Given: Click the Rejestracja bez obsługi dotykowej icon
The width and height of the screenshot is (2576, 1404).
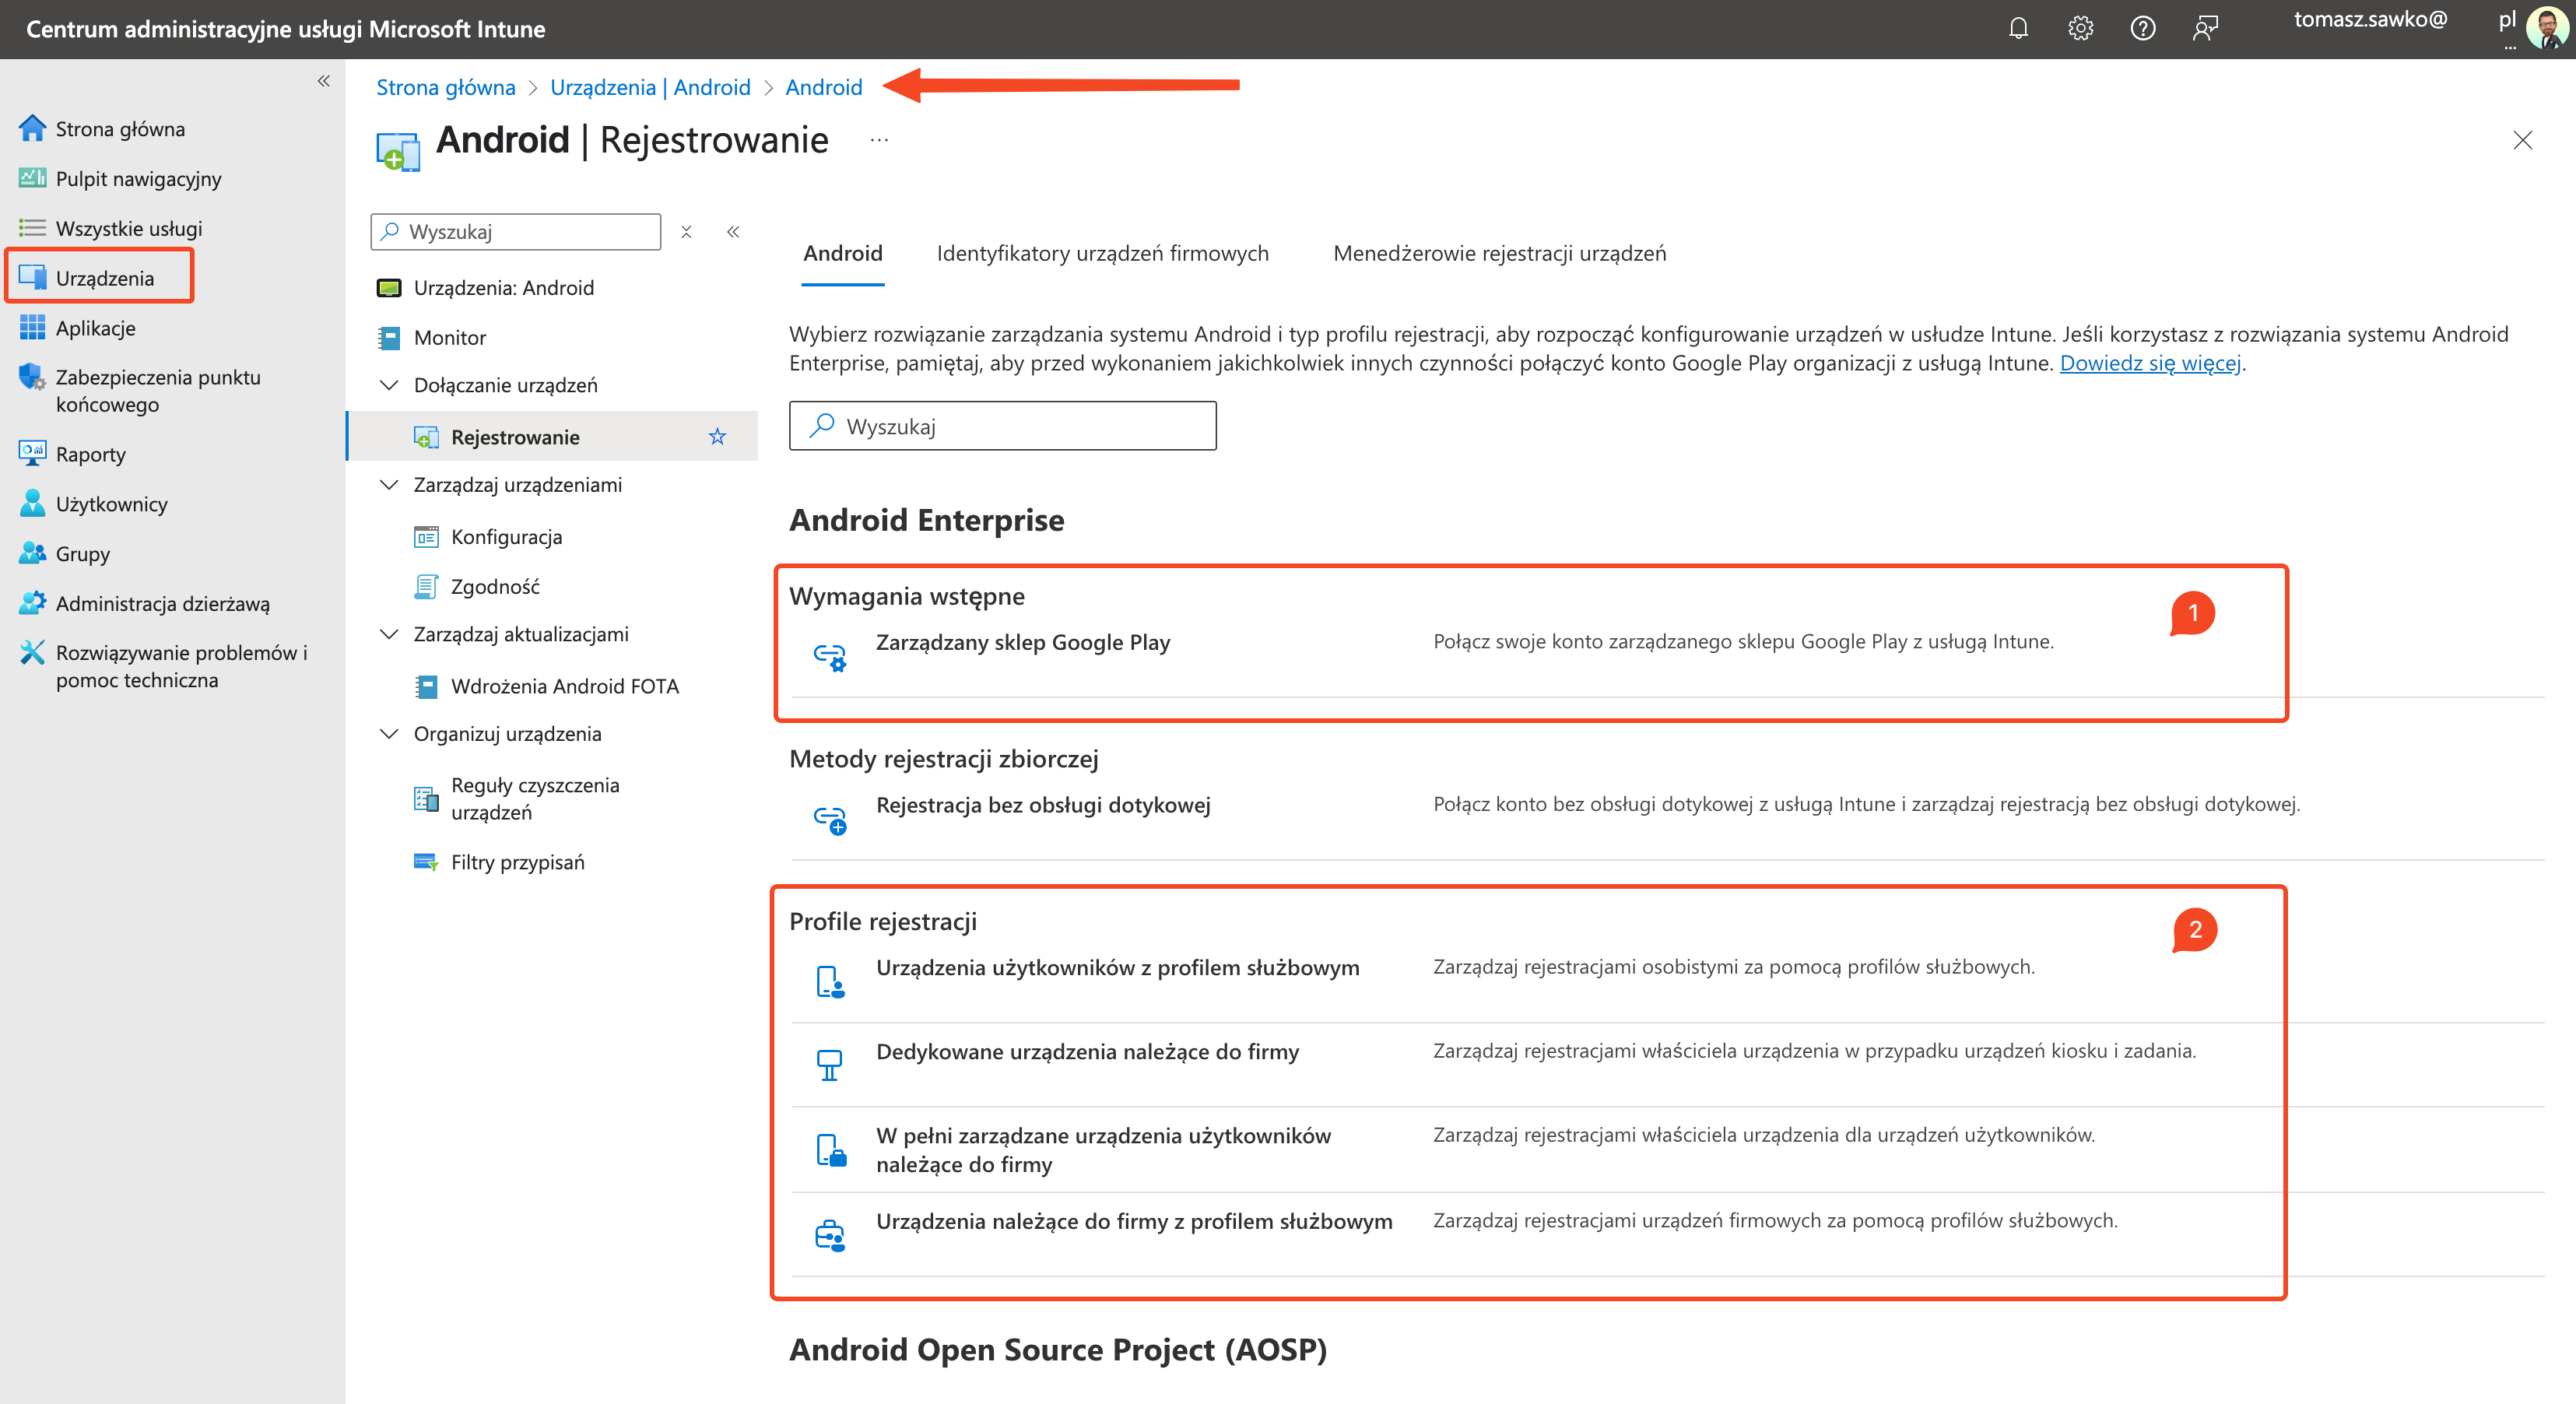Looking at the screenshot, I should click(x=829, y=819).
